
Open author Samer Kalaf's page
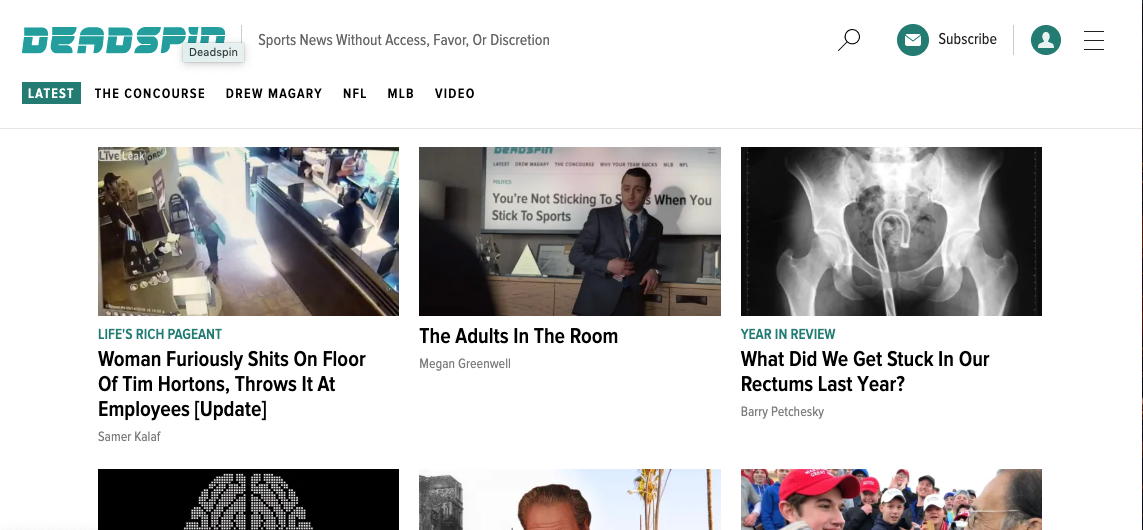129,437
